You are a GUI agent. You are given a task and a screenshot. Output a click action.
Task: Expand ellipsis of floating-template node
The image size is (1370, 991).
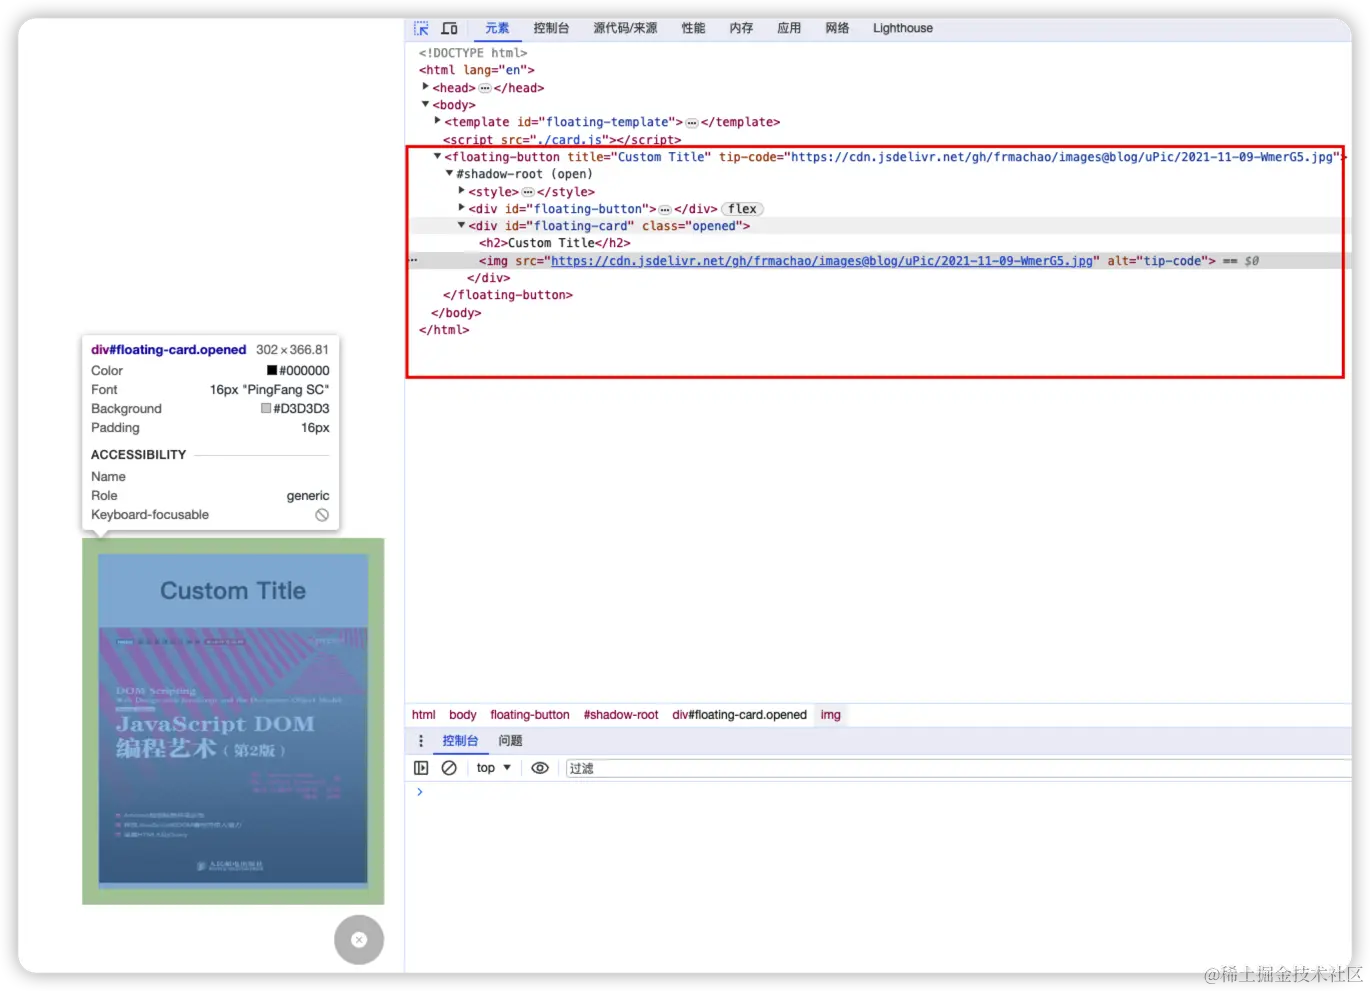point(692,123)
